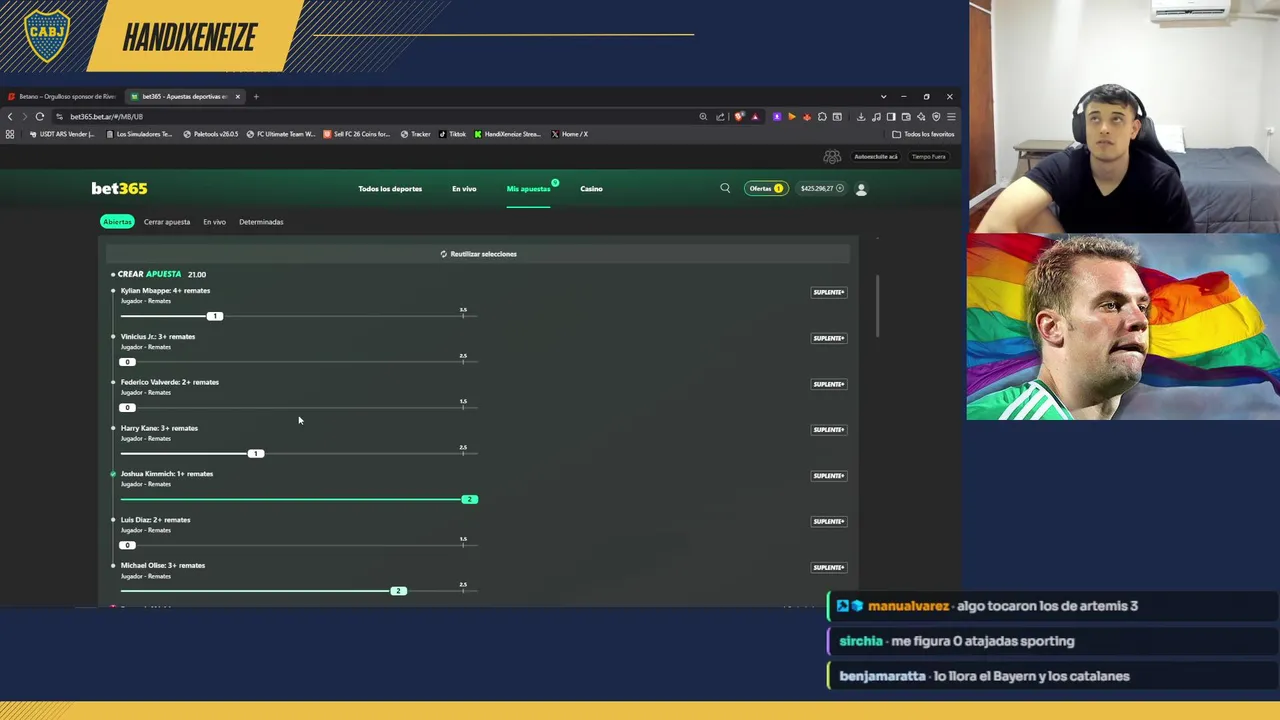Open the browser downloads icon
This screenshot has width=1280, height=720.
pos(861,117)
